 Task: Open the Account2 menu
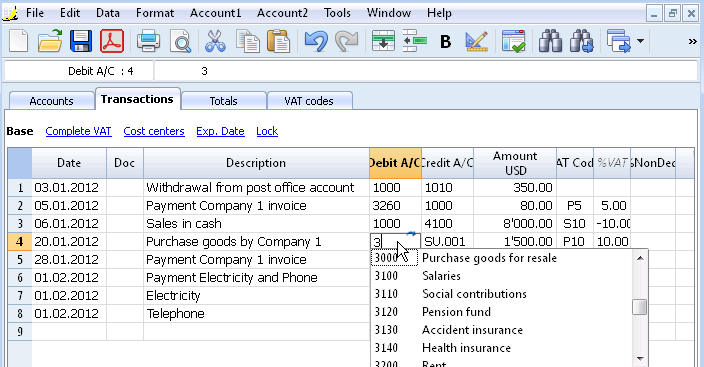(x=282, y=13)
